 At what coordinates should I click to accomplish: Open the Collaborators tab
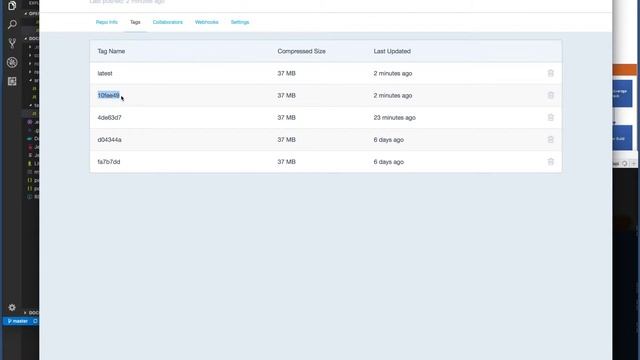tap(168, 22)
